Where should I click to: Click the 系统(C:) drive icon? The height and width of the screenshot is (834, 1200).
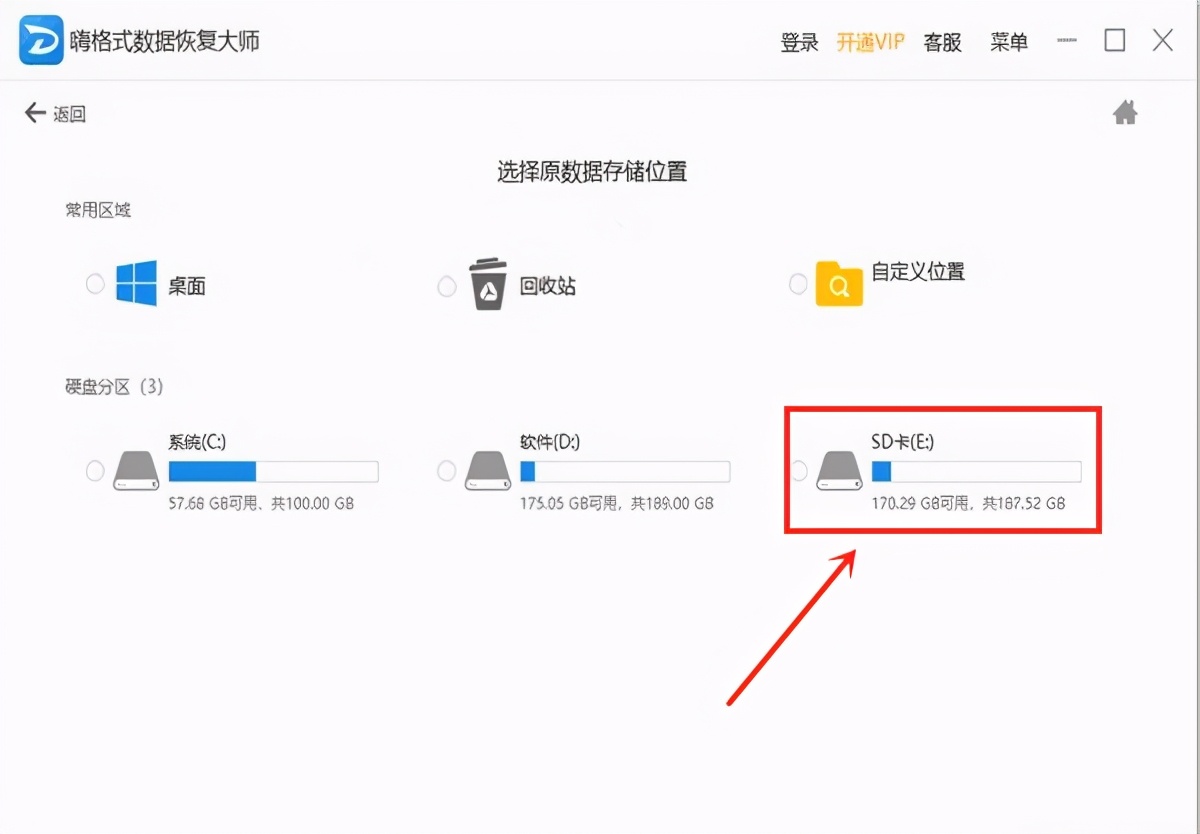click(135, 468)
